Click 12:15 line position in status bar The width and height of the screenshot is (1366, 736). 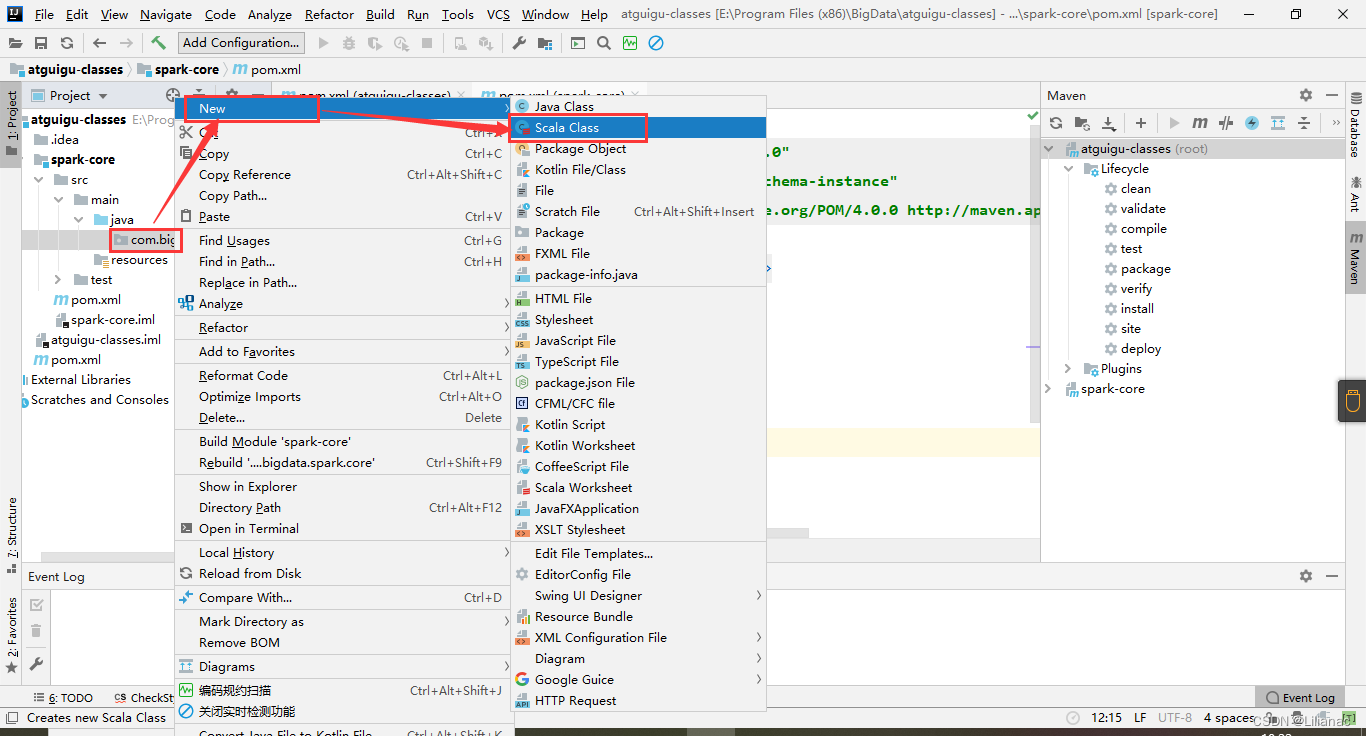pos(1107,718)
